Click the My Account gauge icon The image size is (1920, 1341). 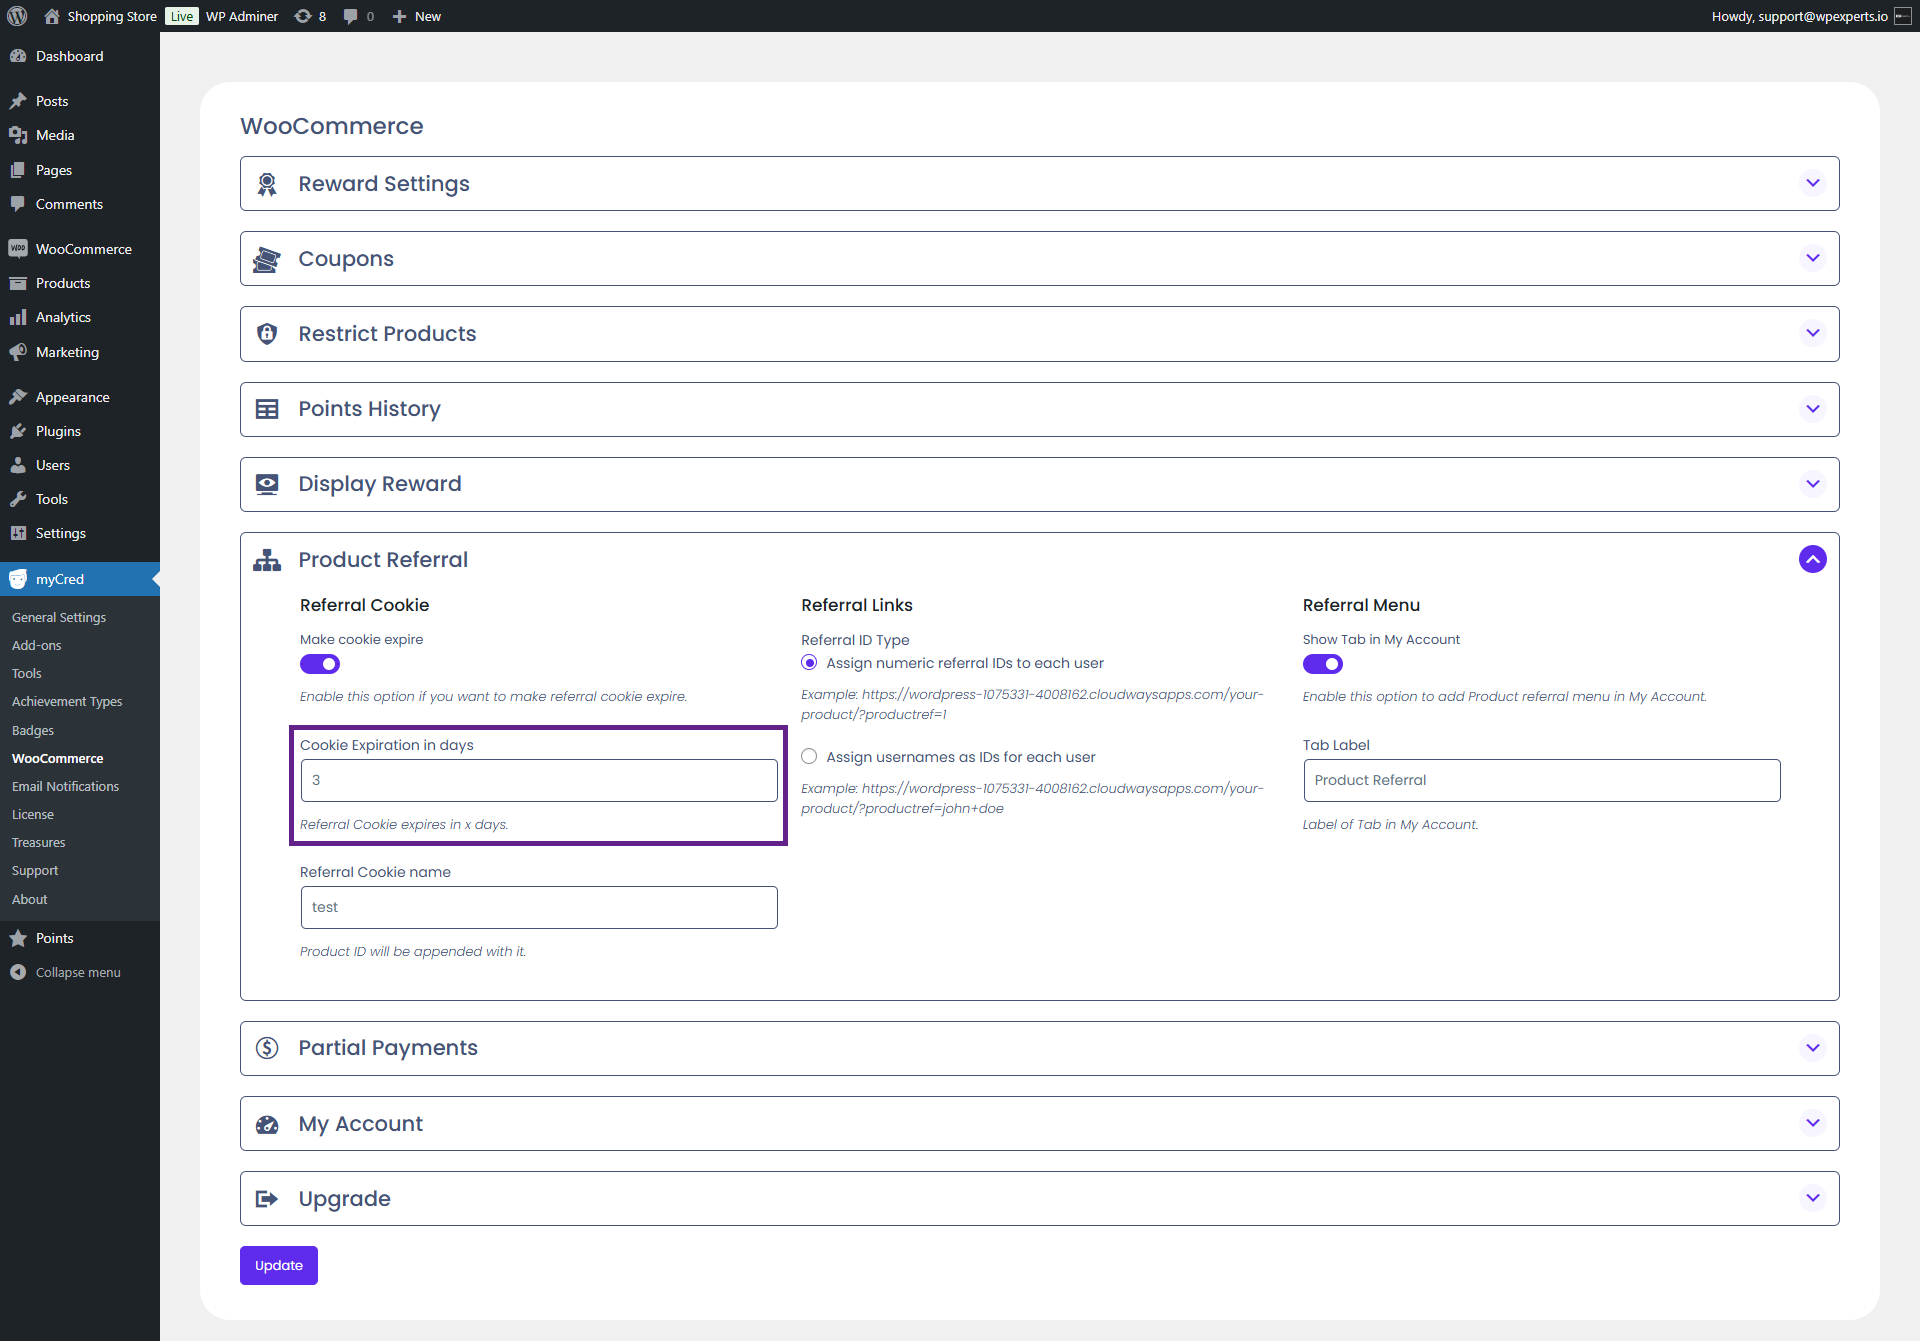pos(267,1124)
